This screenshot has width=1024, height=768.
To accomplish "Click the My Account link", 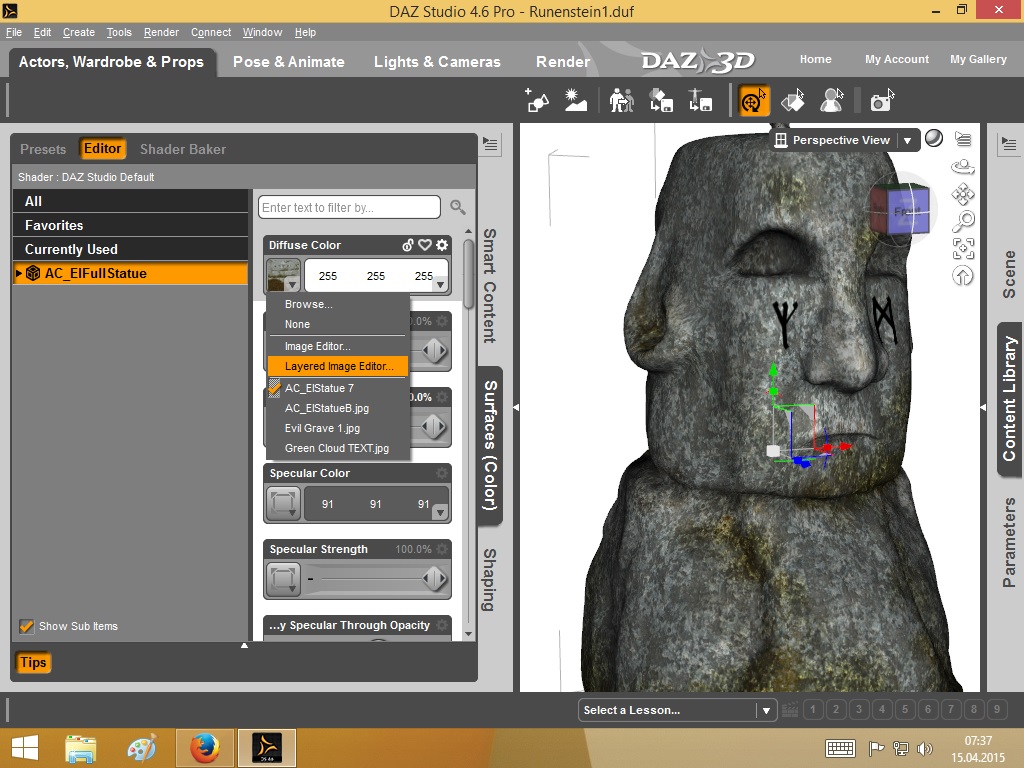I will point(896,59).
